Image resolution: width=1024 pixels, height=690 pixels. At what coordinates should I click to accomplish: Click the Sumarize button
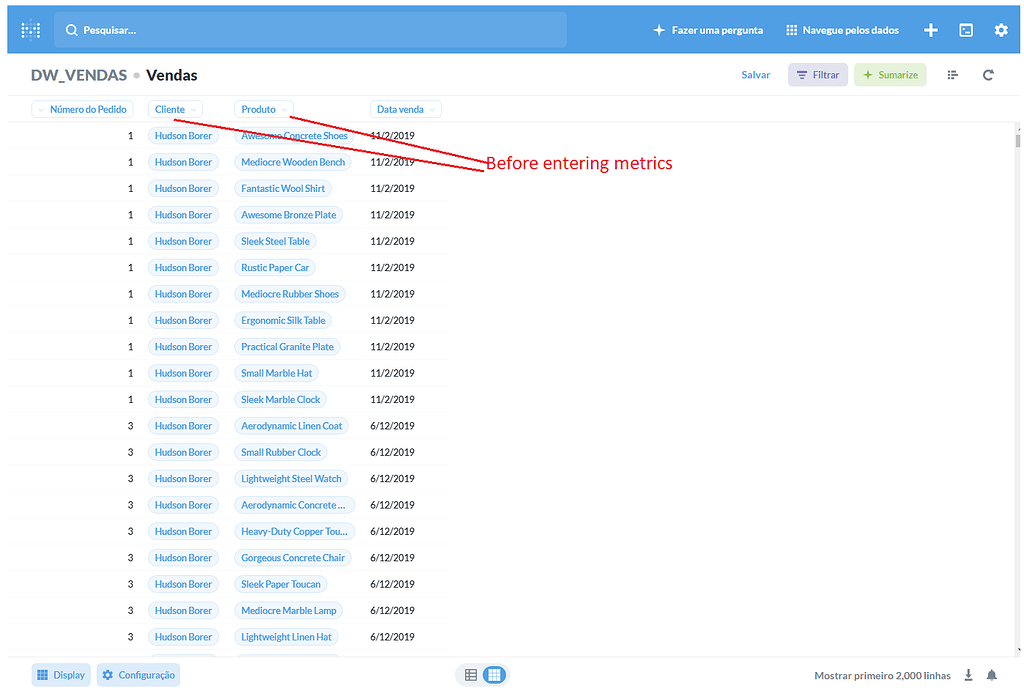[x=890, y=74]
